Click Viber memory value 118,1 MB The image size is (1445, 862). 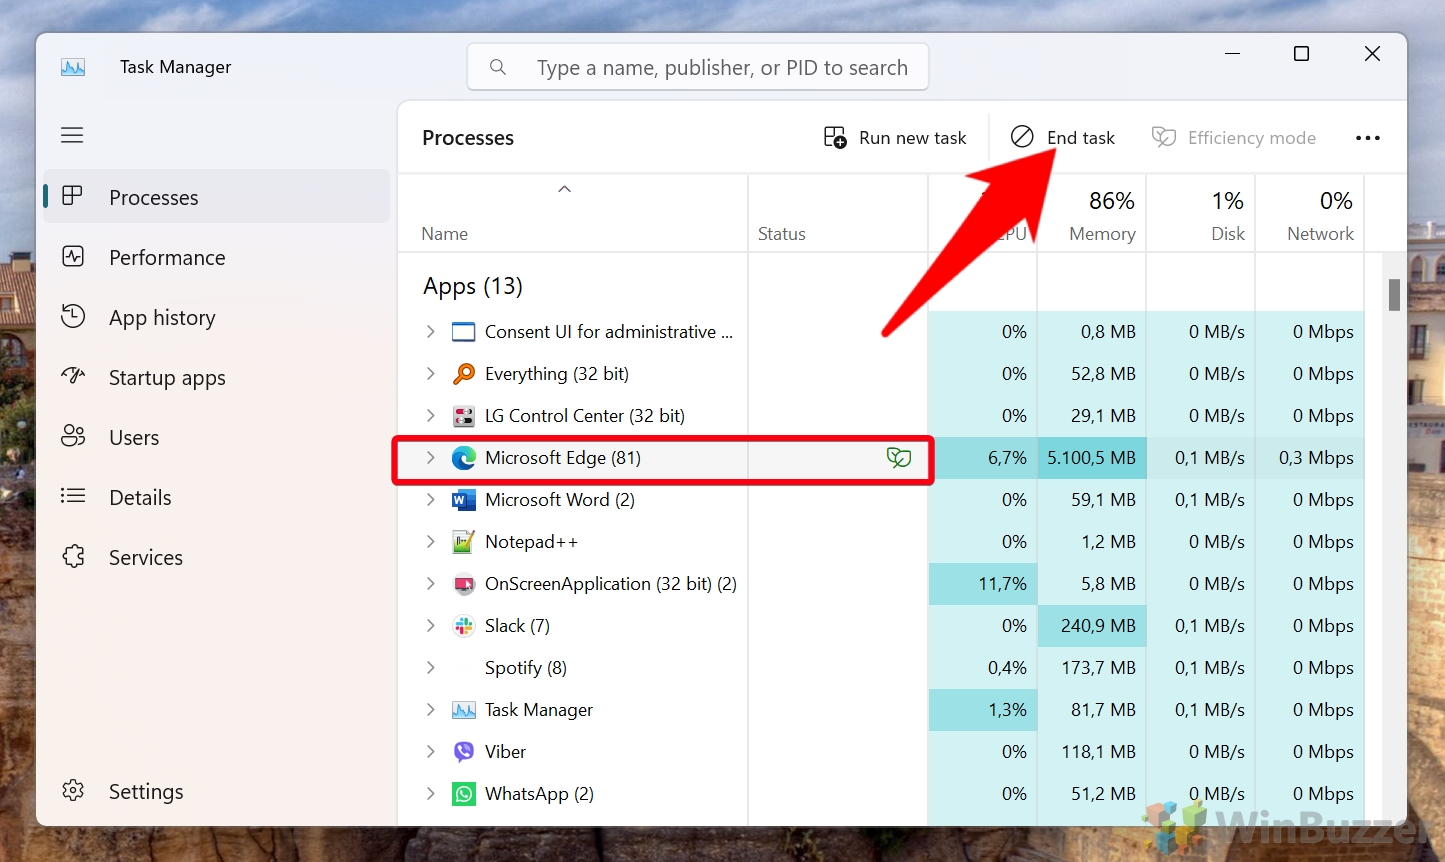point(1098,752)
